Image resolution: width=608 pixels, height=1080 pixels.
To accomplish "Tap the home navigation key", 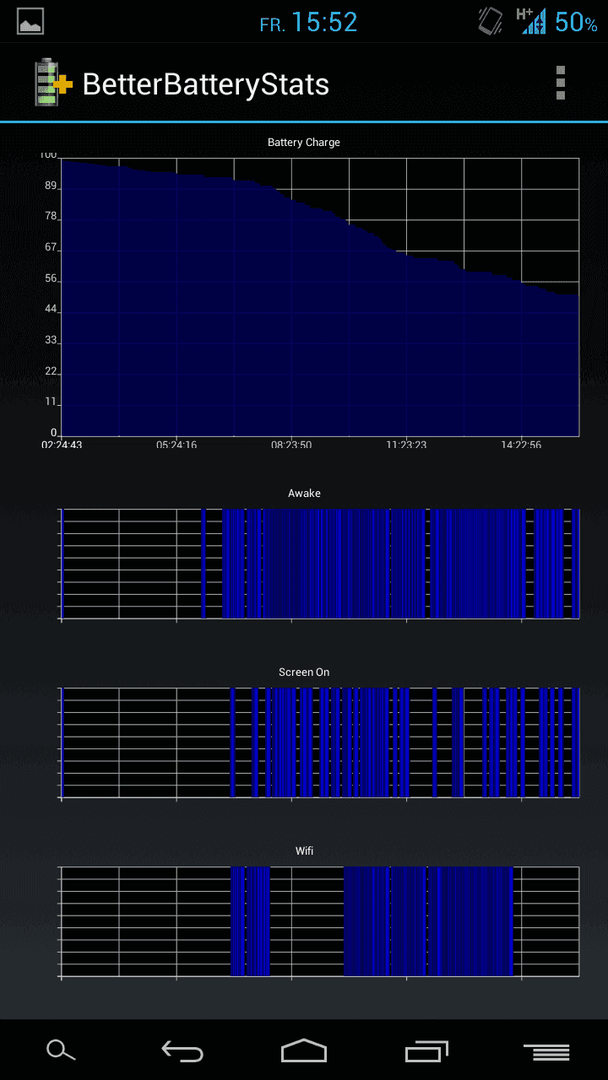I will pos(304,1051).
